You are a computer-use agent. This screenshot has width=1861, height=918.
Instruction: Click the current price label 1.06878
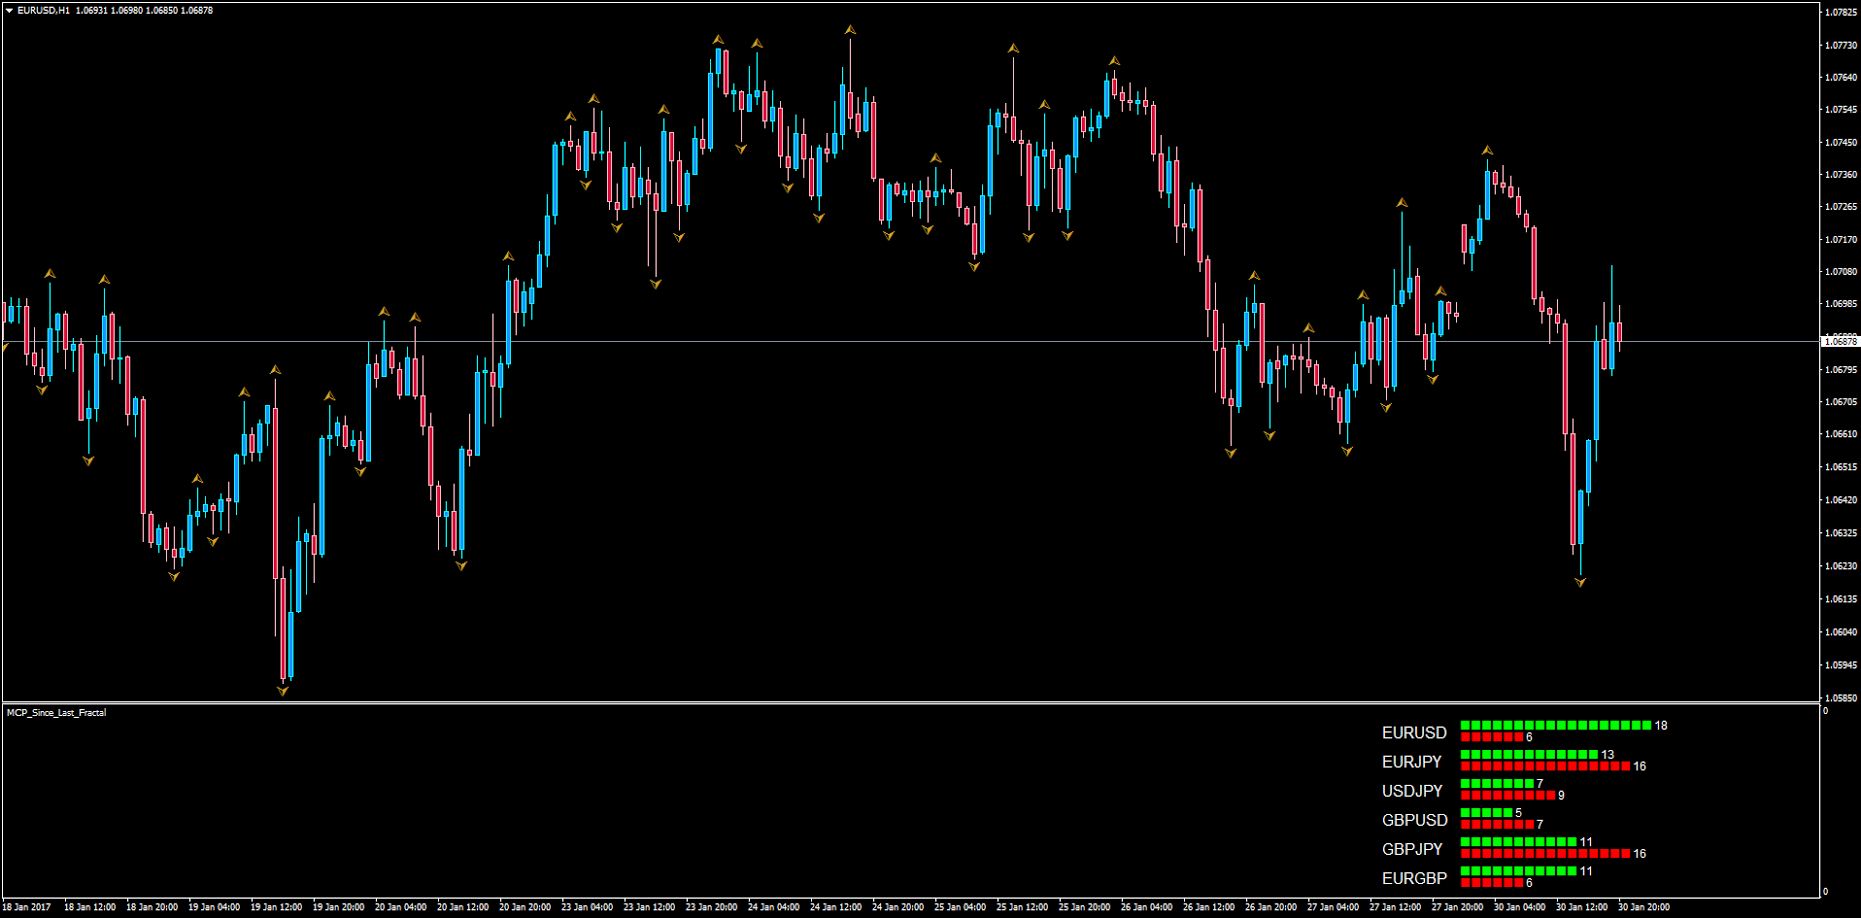pos(1840,342)
